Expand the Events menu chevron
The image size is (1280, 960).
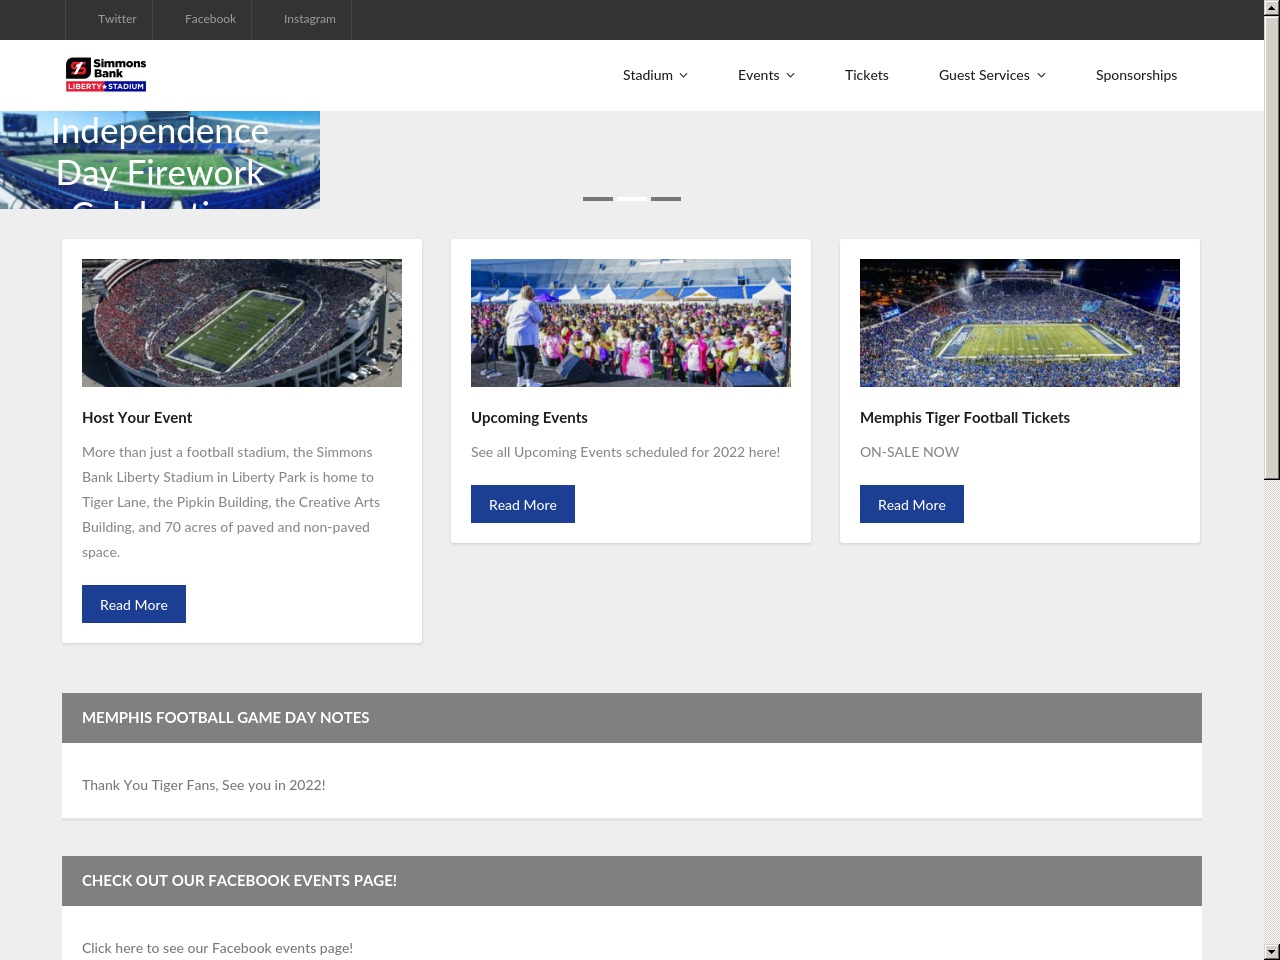pos(791,75)
